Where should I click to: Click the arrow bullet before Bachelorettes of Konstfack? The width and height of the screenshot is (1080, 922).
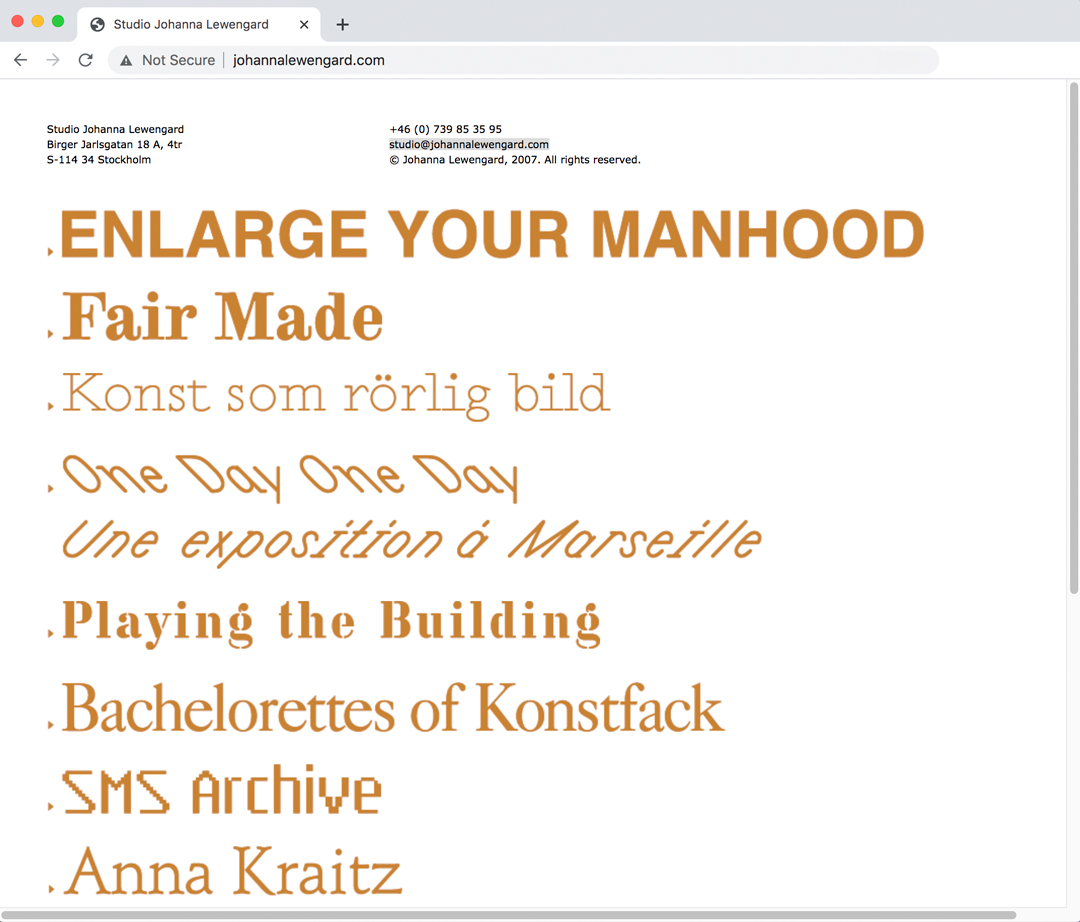click(50, 724)
